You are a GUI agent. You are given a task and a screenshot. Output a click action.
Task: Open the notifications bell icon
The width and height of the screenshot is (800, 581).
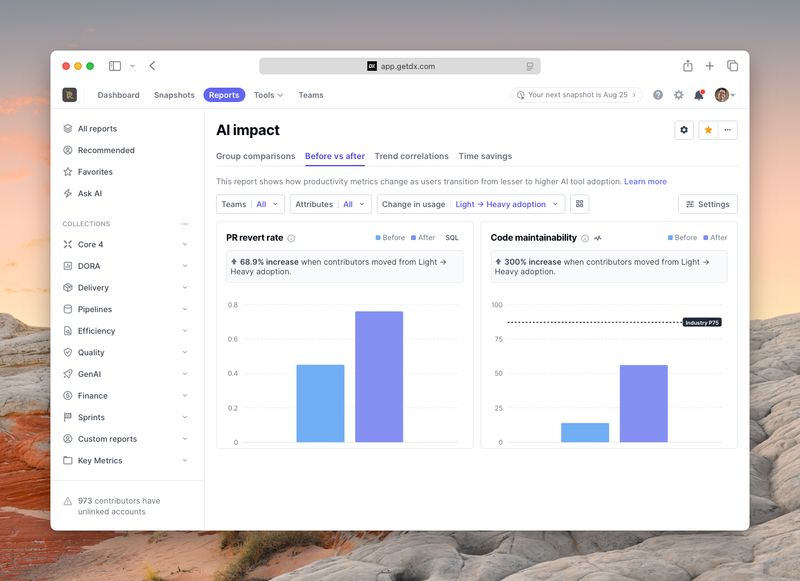pyautogui.click(x=699, y=95)
